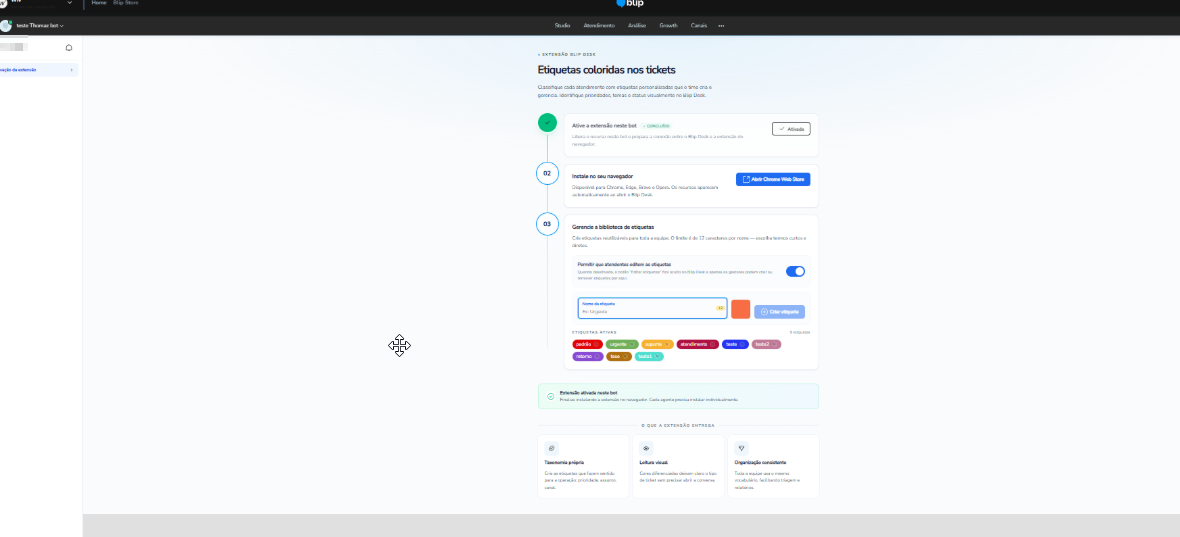Remove the 'pedrão' tag using its x icon
The image size is (1180, 537).
(x=597, y=344)
